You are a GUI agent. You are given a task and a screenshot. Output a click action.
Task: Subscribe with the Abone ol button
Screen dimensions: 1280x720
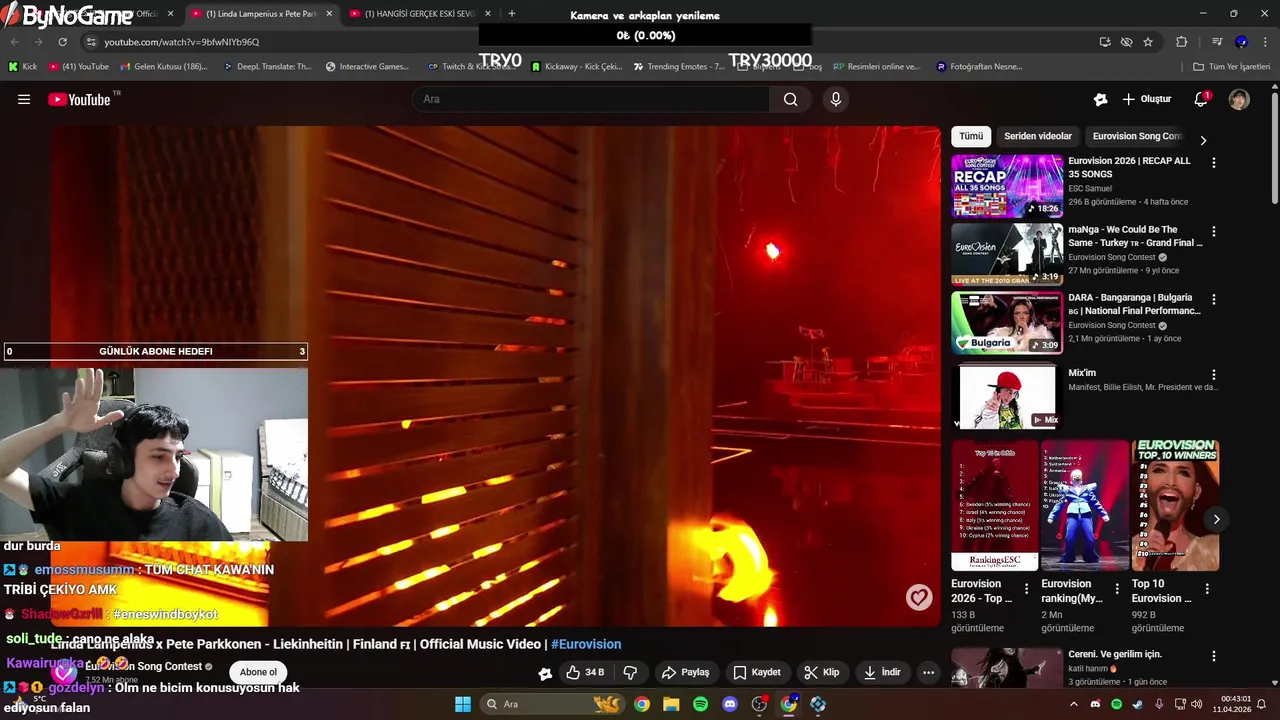[x=258, y=672]
